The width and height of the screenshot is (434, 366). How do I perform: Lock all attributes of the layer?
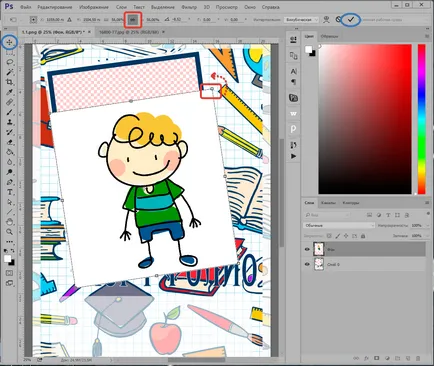click(363, 236)
